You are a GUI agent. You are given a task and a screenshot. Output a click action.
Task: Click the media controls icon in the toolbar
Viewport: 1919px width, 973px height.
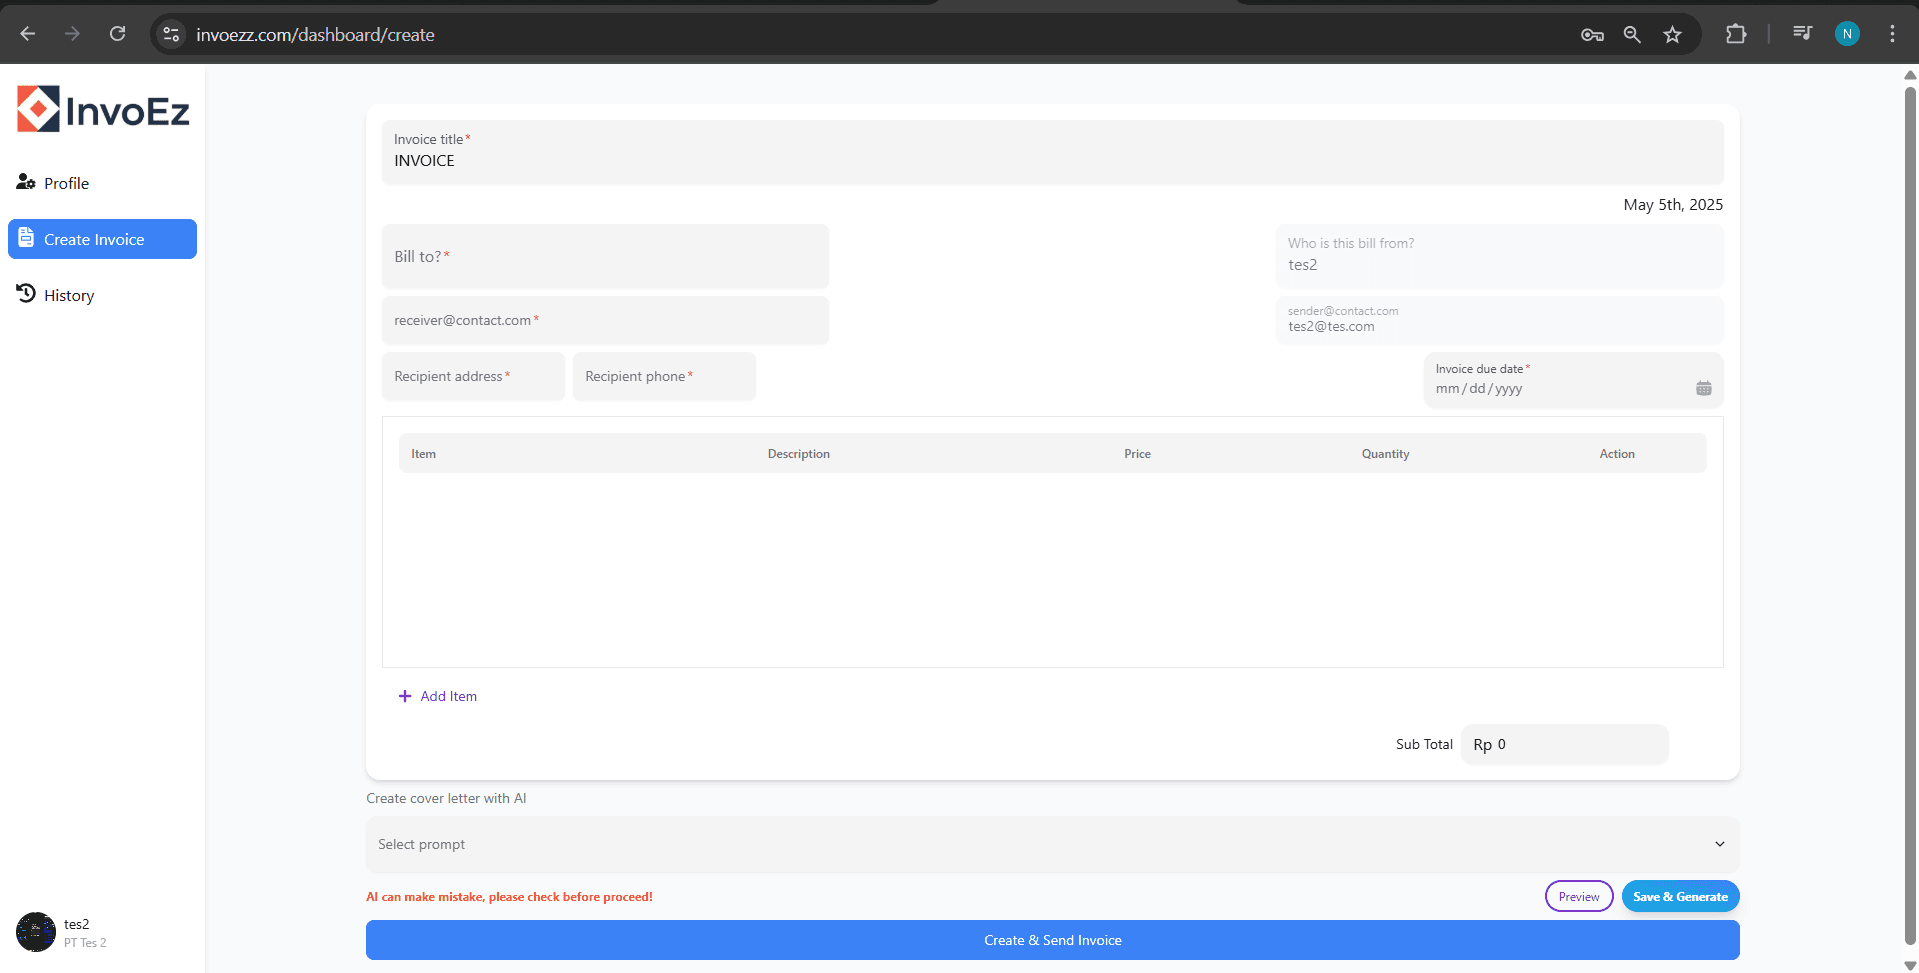pyautogui.click(x=1802, y=33)
